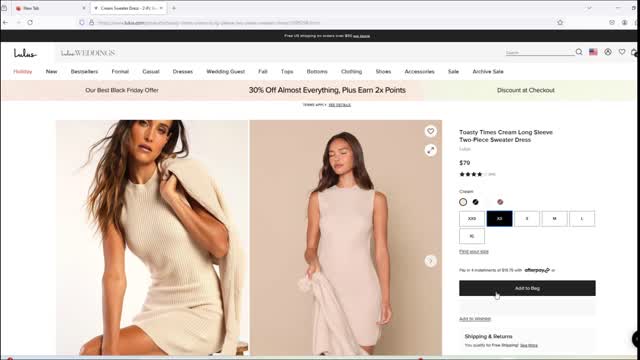Viewport: 640px width, 360px height.
Task: Go back with the browser back arrow
Action: [x=5, y=22]
